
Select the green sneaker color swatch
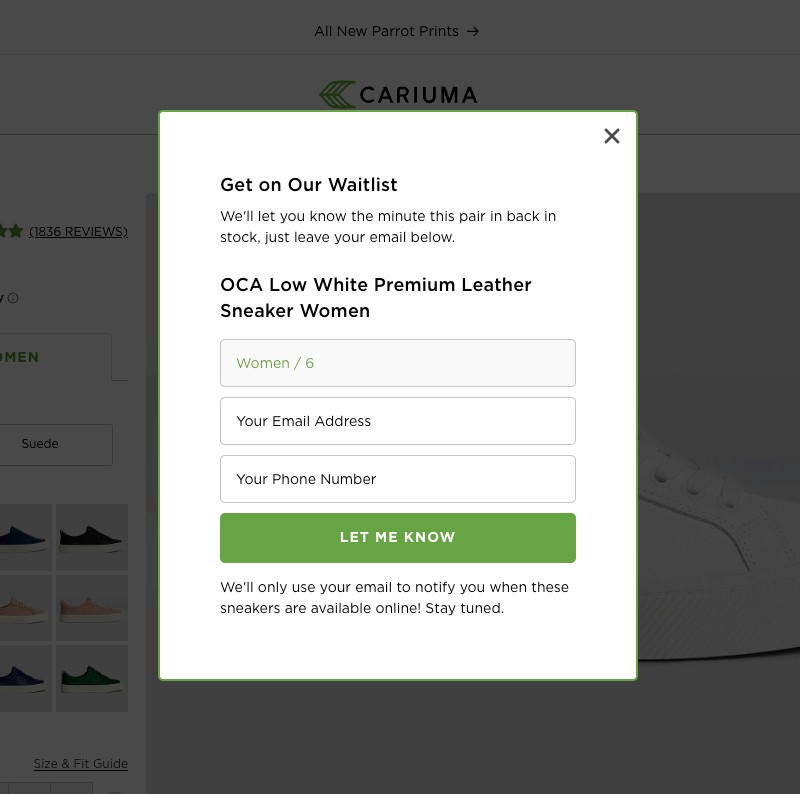(x=92, y=678)
